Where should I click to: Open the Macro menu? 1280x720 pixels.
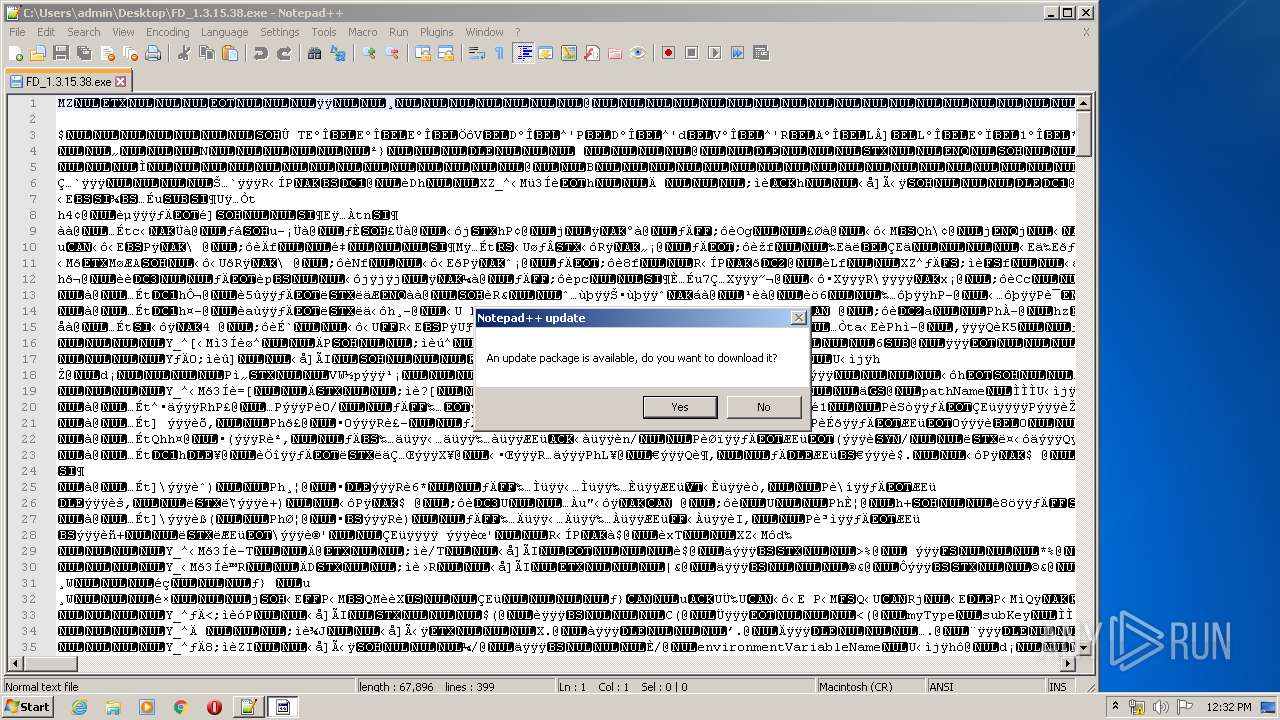click(362, 32)
